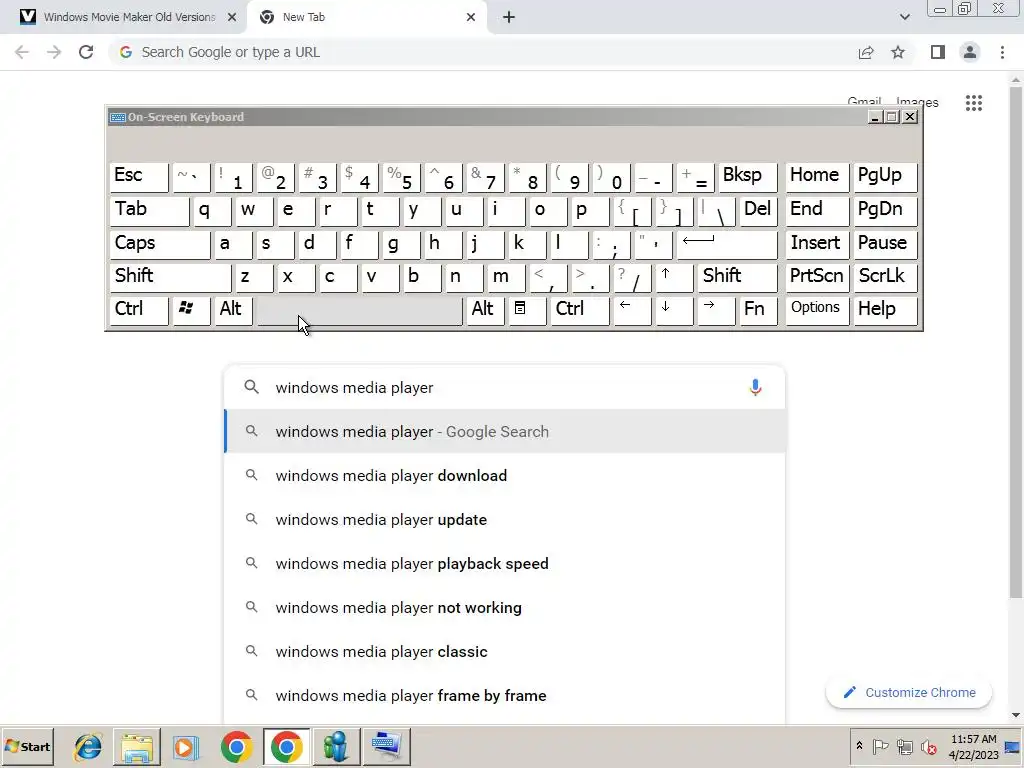This screenshot has height=768, width=1024.
Task: Click the Options key on keyboard
Action: [x=817, y=311]
